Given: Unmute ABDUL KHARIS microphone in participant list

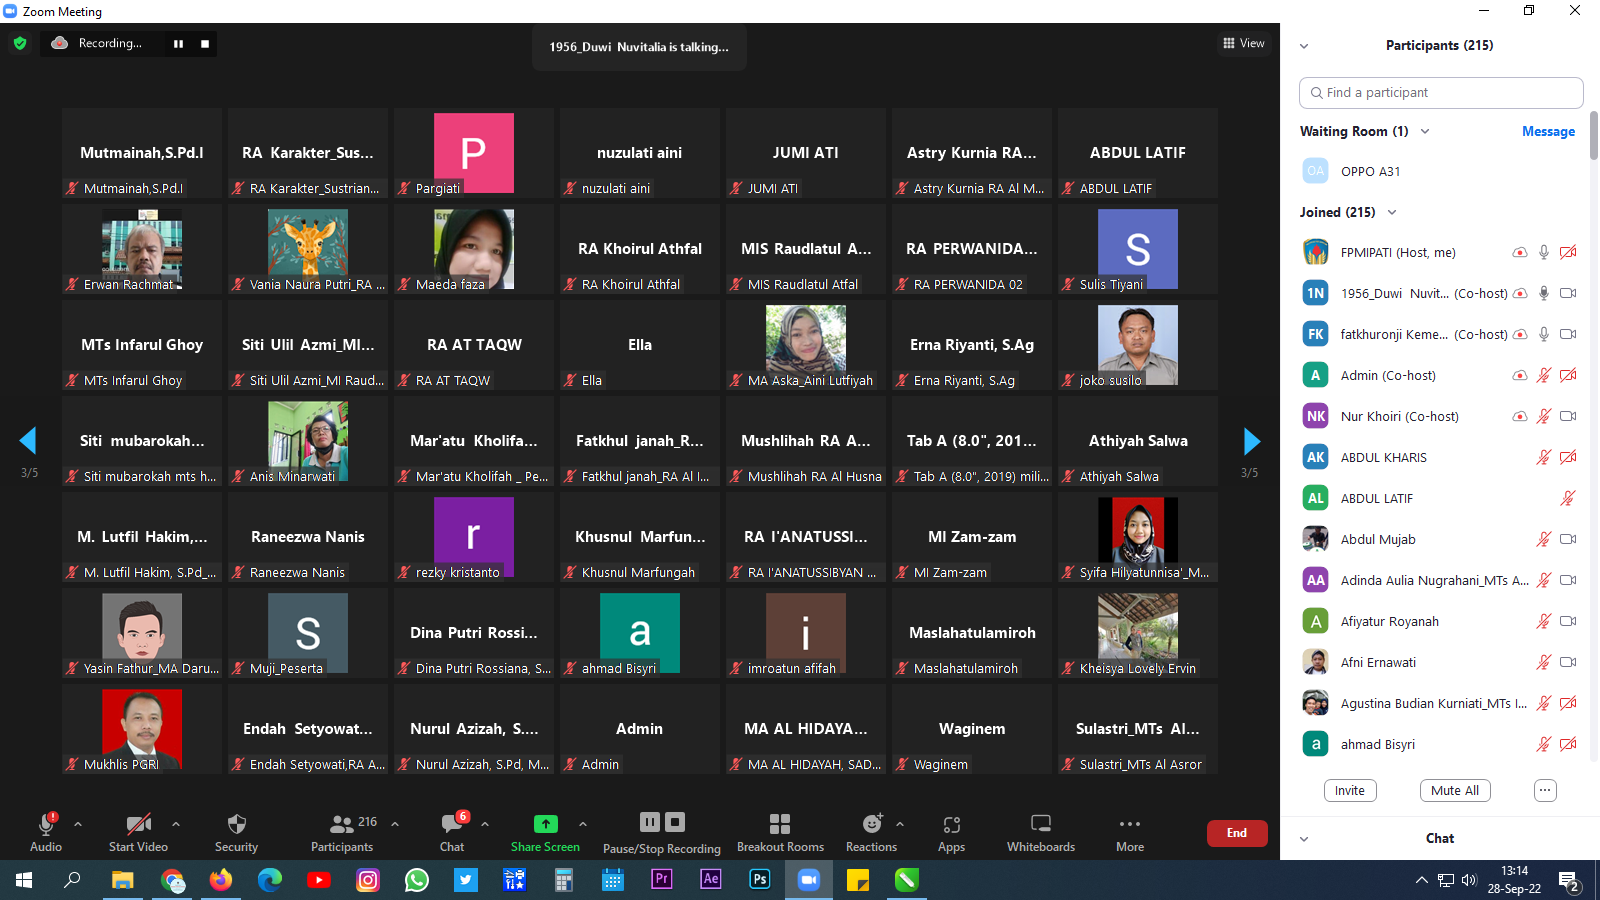Looking at the screenshot, I should click(1543, 457).
